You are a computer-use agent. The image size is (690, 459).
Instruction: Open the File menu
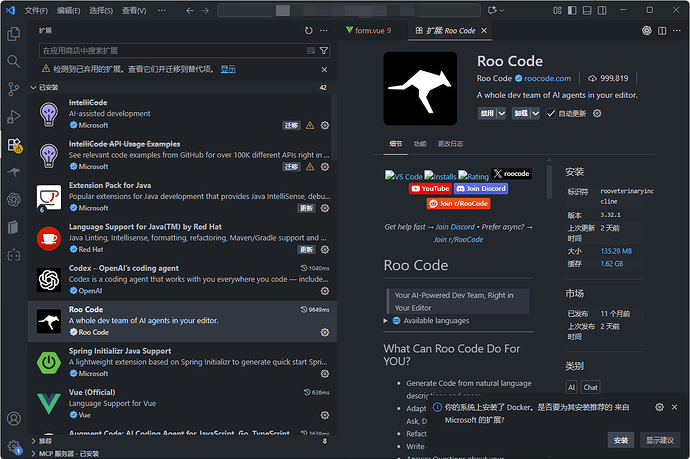36,11
